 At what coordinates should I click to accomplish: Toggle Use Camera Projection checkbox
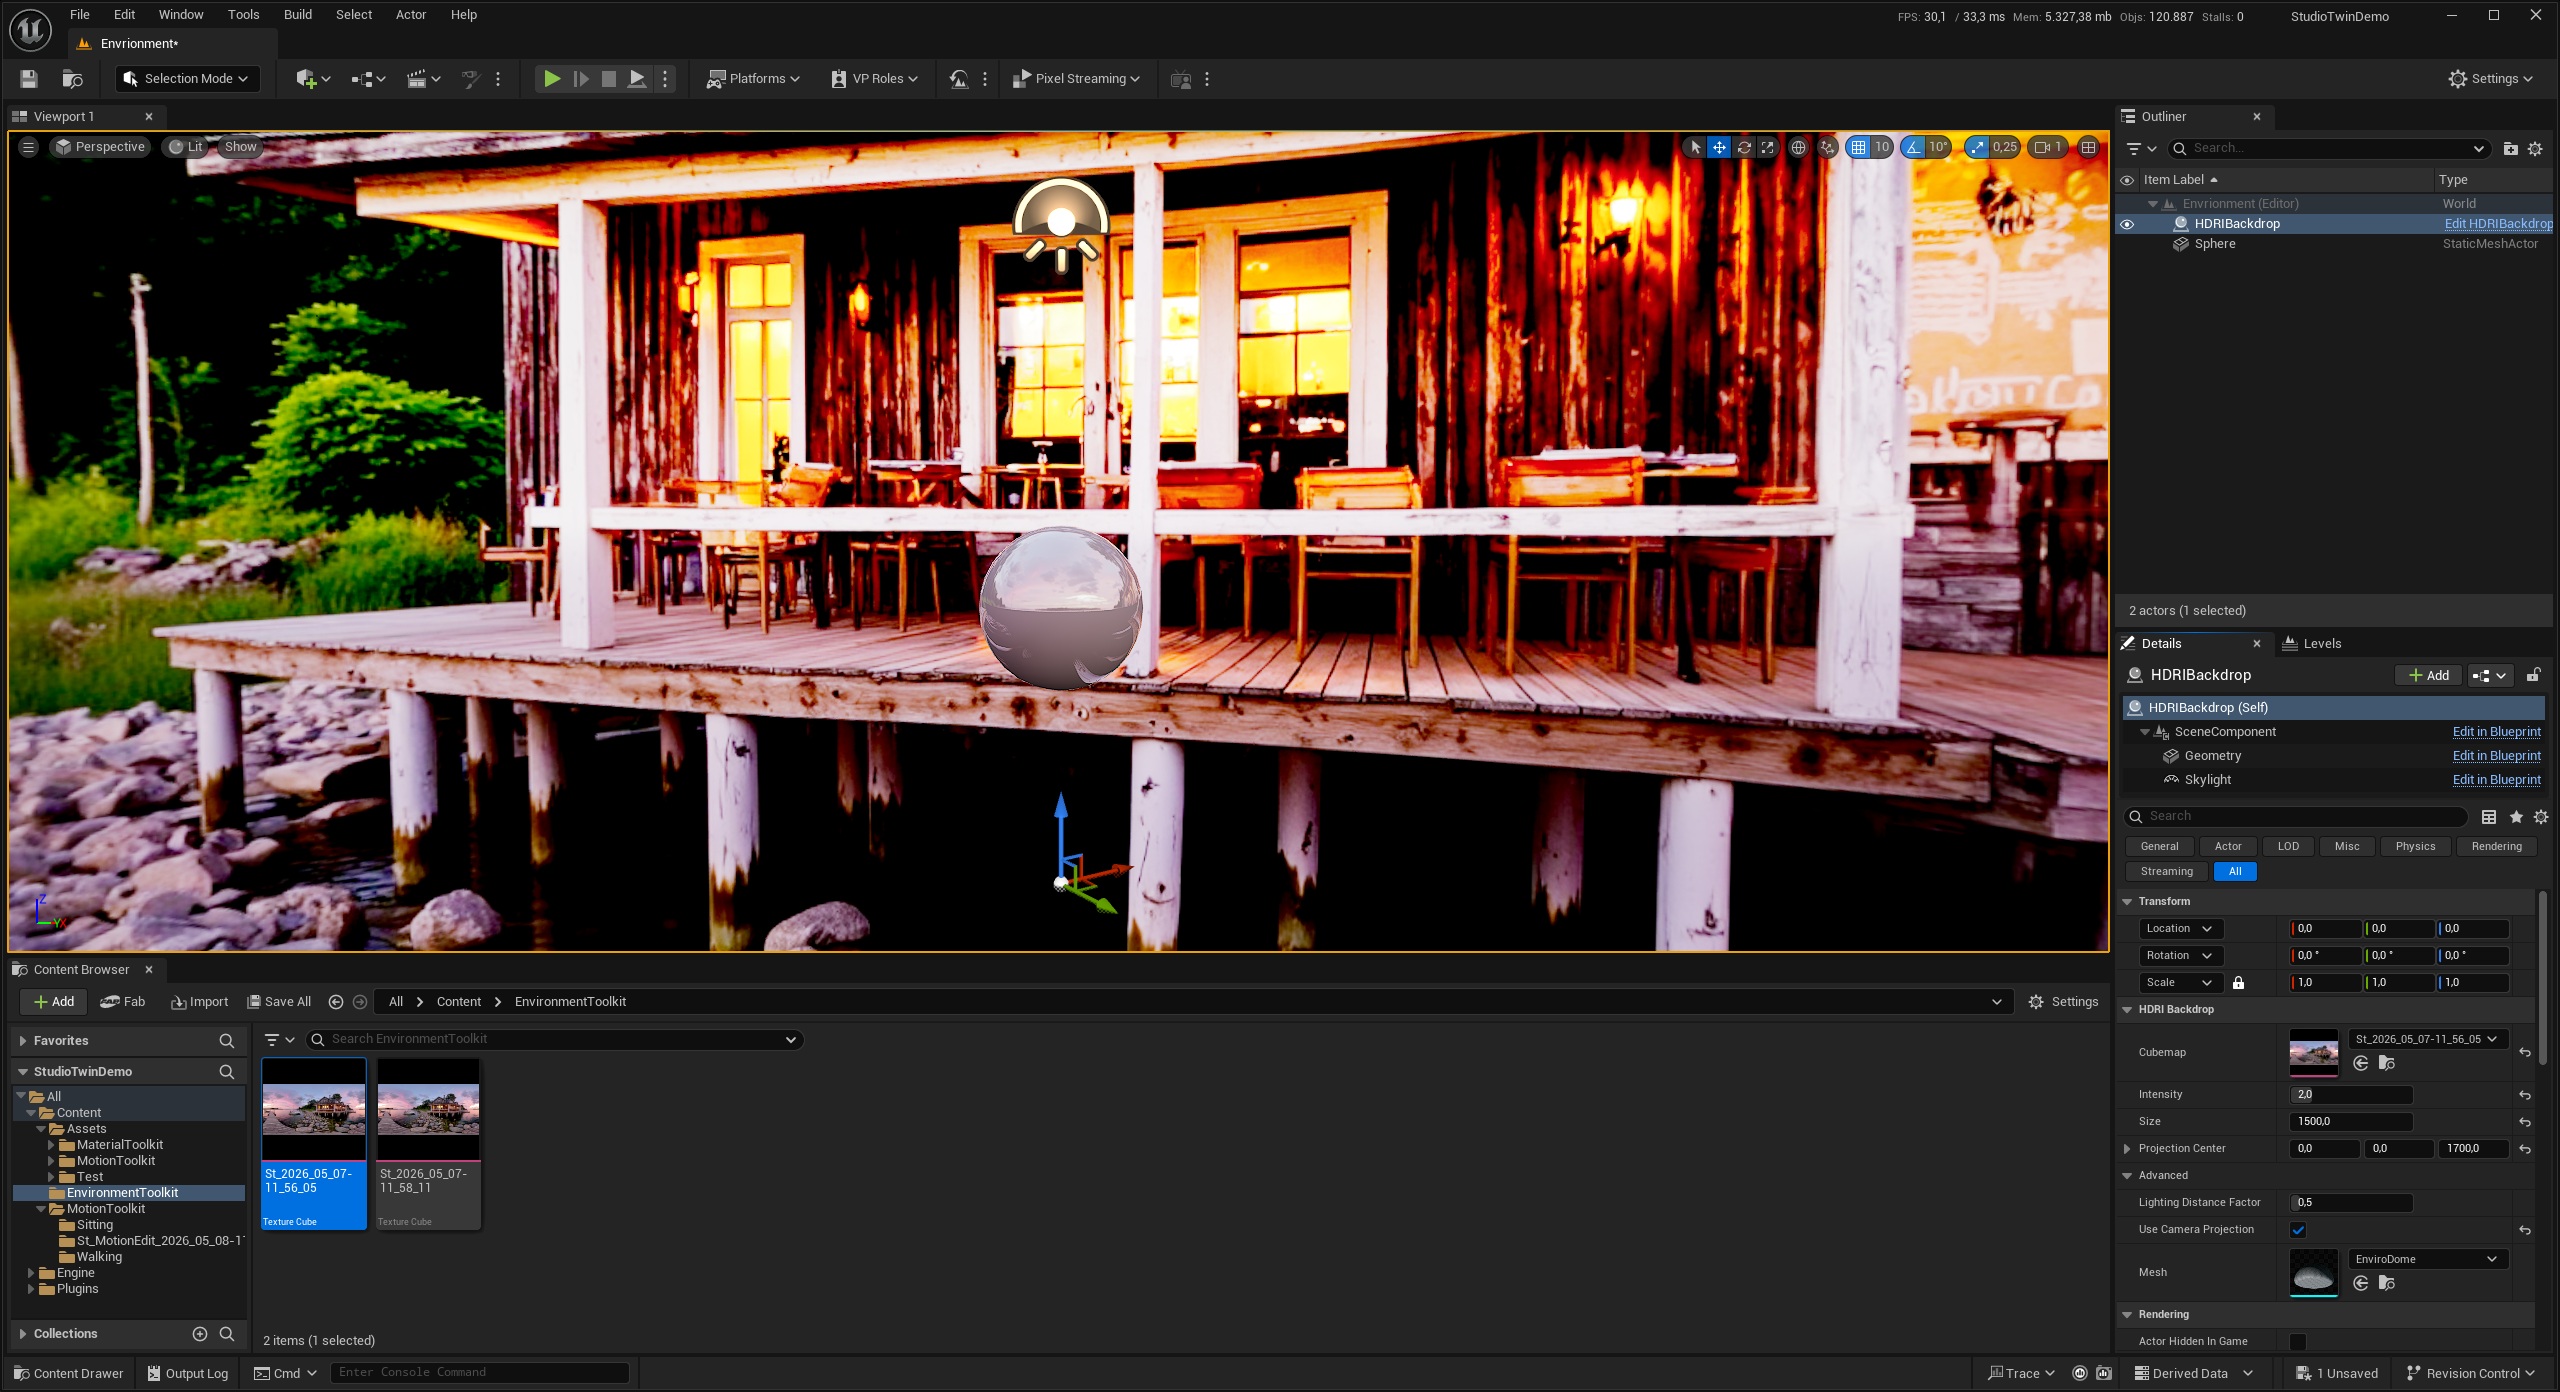(2298, 1230)
